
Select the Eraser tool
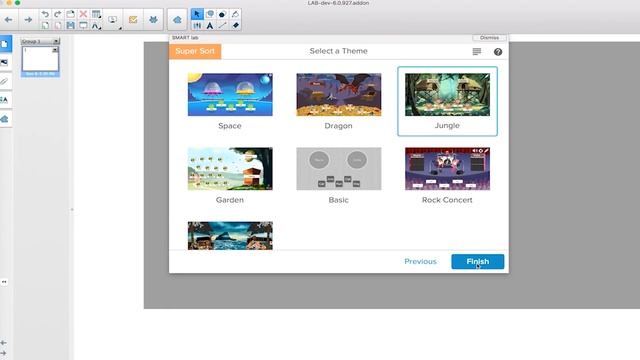pyautogui.click(x=236, y=26)
